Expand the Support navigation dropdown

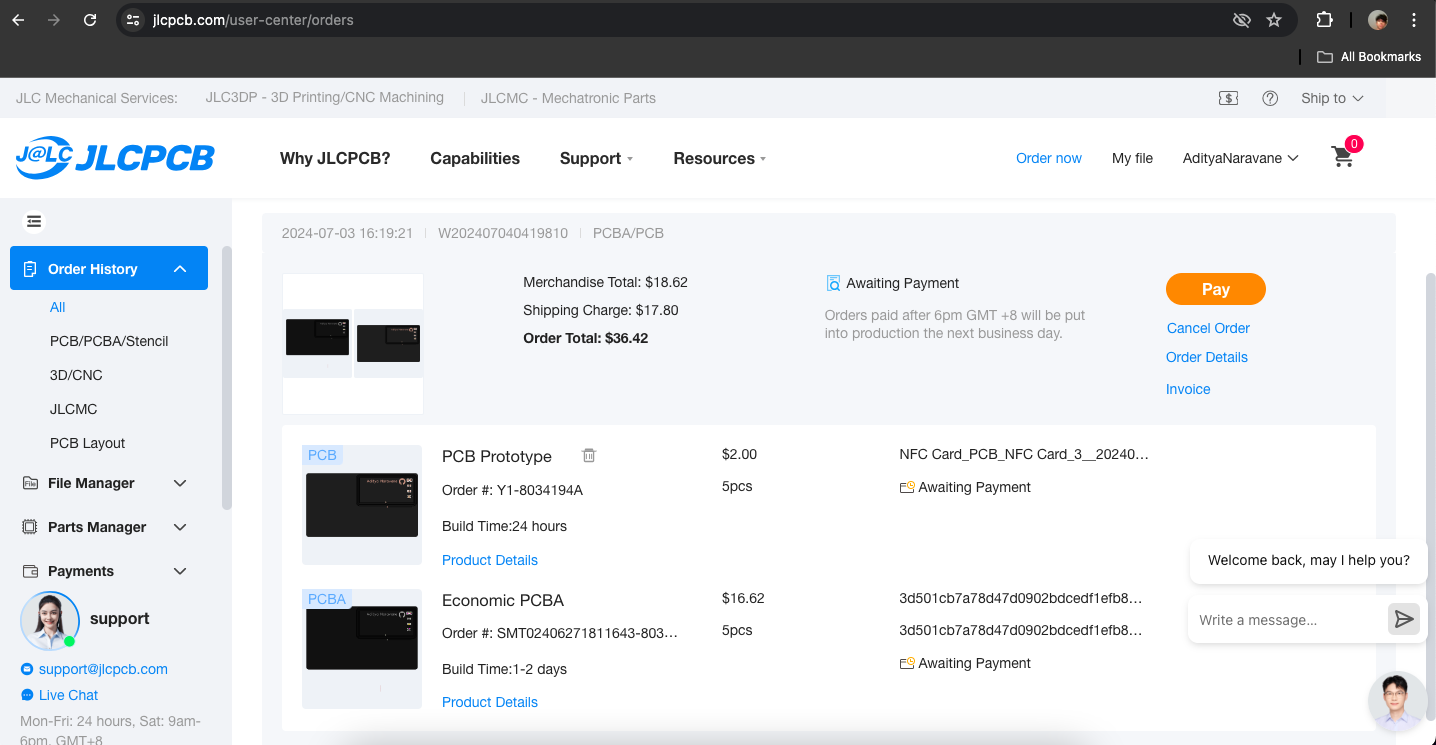coord(597,158)
